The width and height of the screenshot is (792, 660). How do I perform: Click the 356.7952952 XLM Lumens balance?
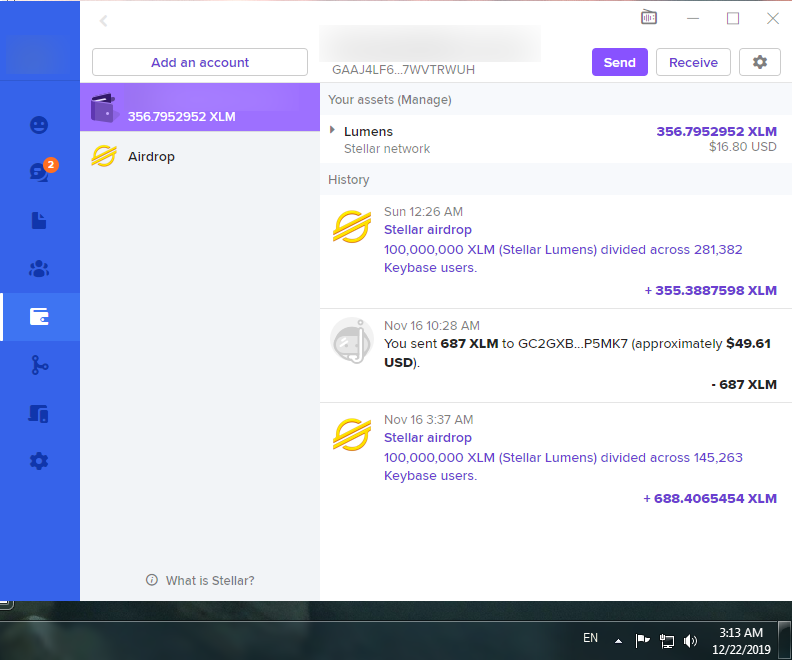click(716, 131)
